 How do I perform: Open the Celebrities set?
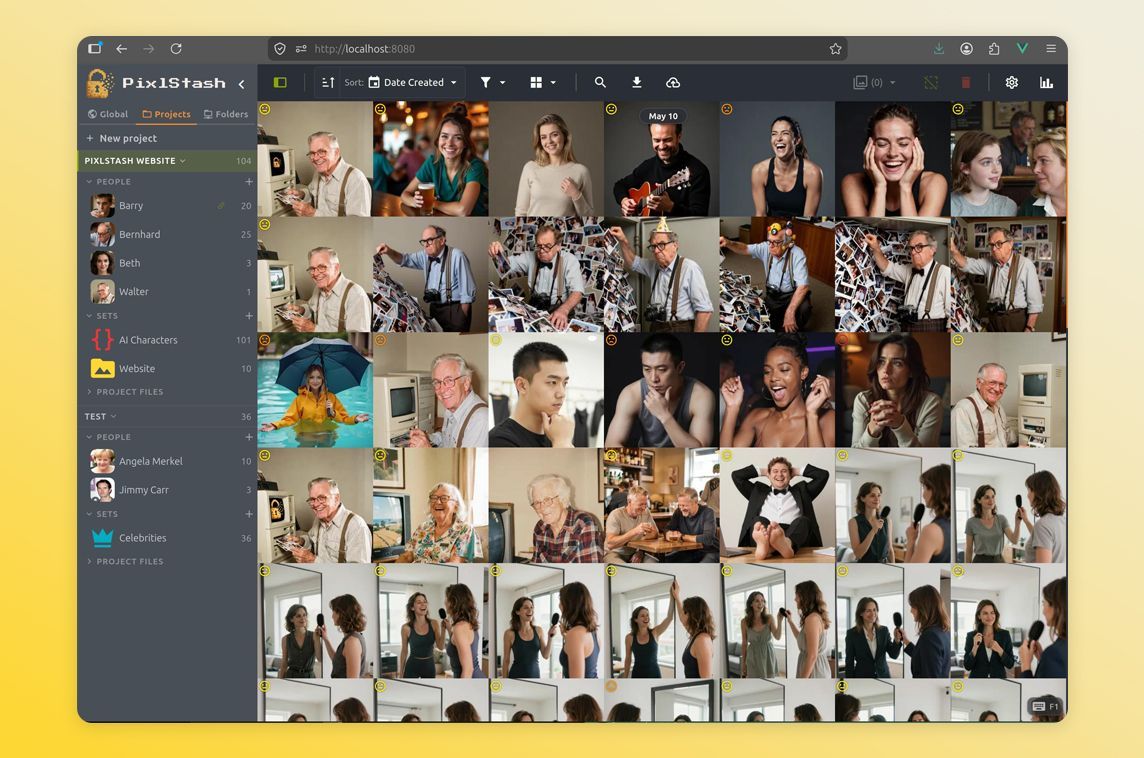coord(167,538)
